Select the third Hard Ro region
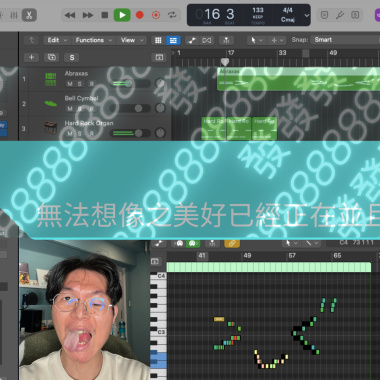The height and width of the screenshot is (380, 380). pyautogui.click(x=264, y=128)
